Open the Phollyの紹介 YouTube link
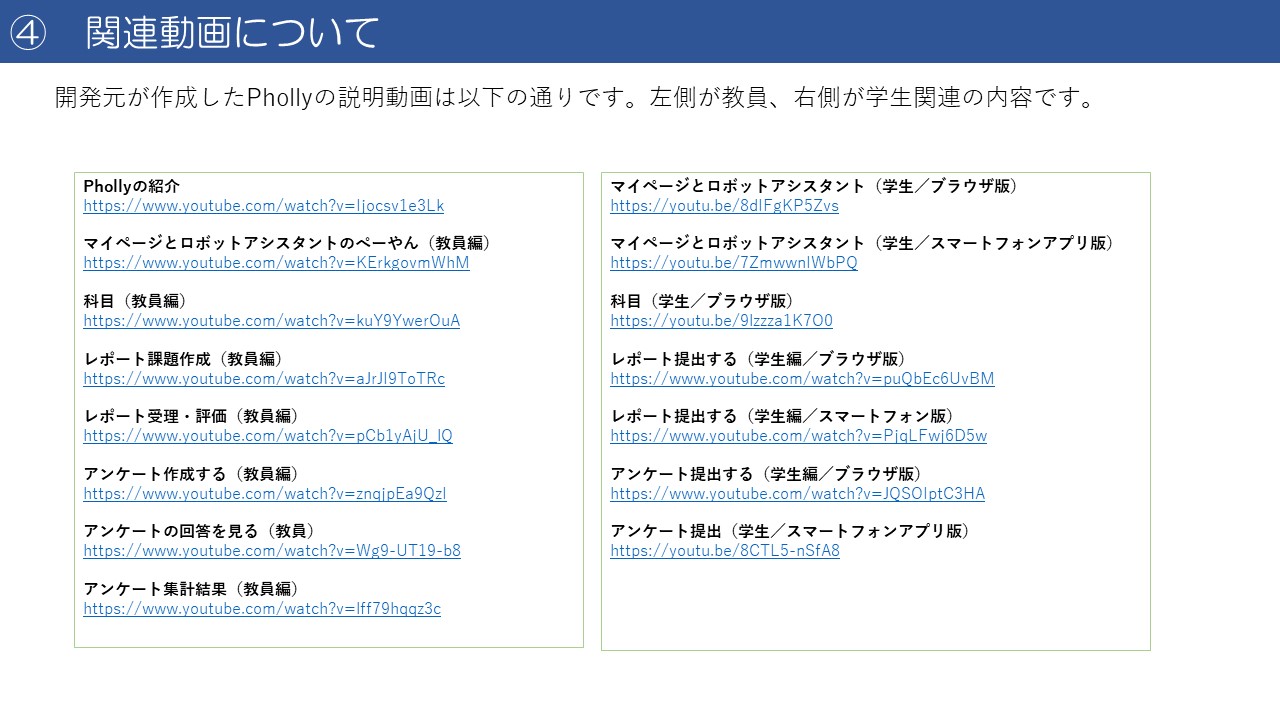 [263, 206]
